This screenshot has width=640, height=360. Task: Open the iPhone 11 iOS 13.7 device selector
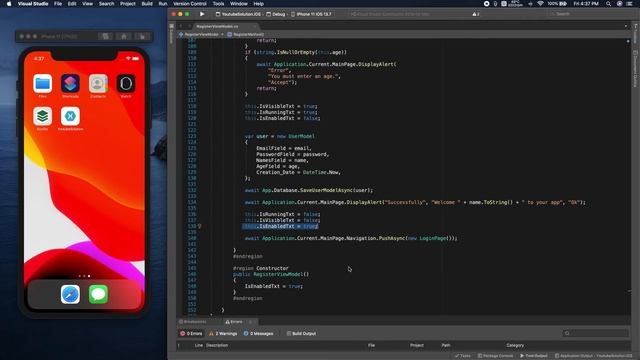[312, 14]
